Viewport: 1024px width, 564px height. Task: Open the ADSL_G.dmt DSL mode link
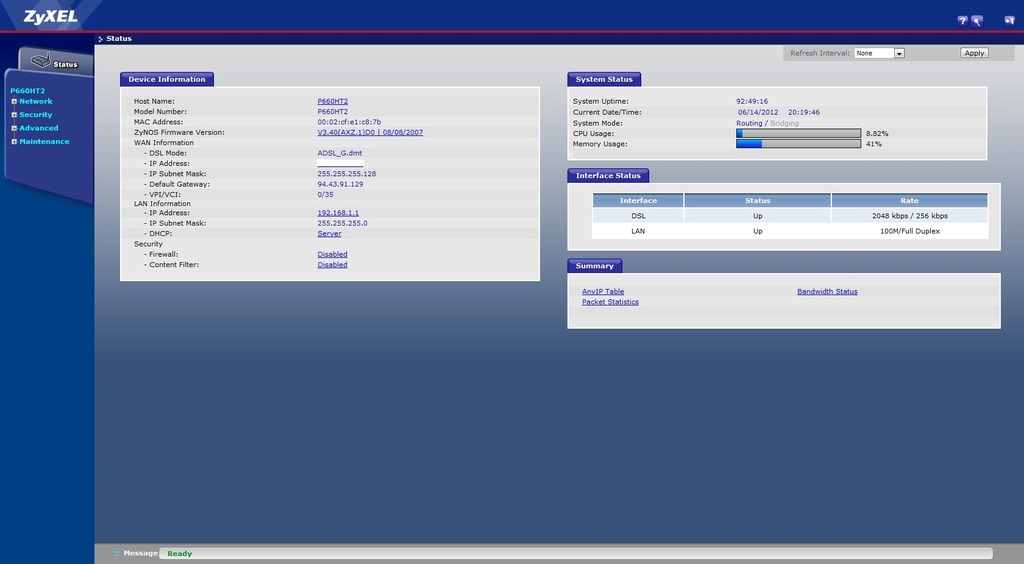tap(339, 153)
